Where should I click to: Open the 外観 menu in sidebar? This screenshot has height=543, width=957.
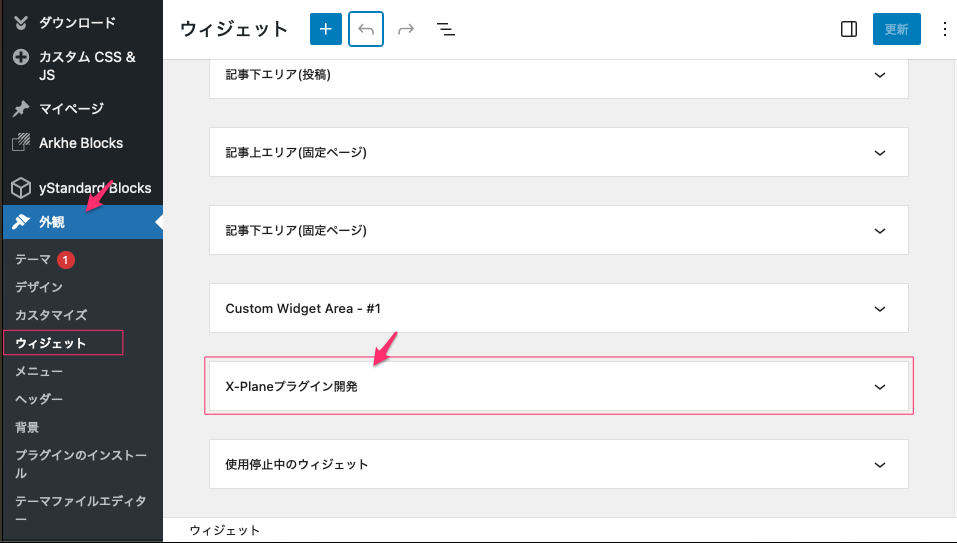52,222
